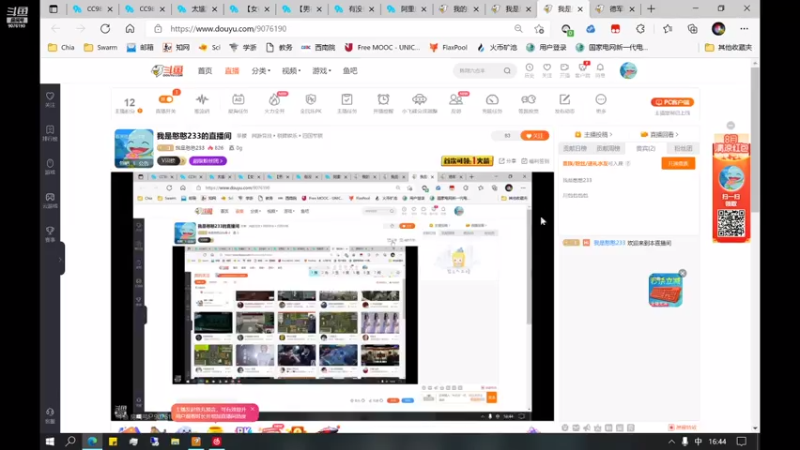Open the trophy icon in left sidebar
The width and height of the screenshot is (800, 450).
(x=50, y=234)
